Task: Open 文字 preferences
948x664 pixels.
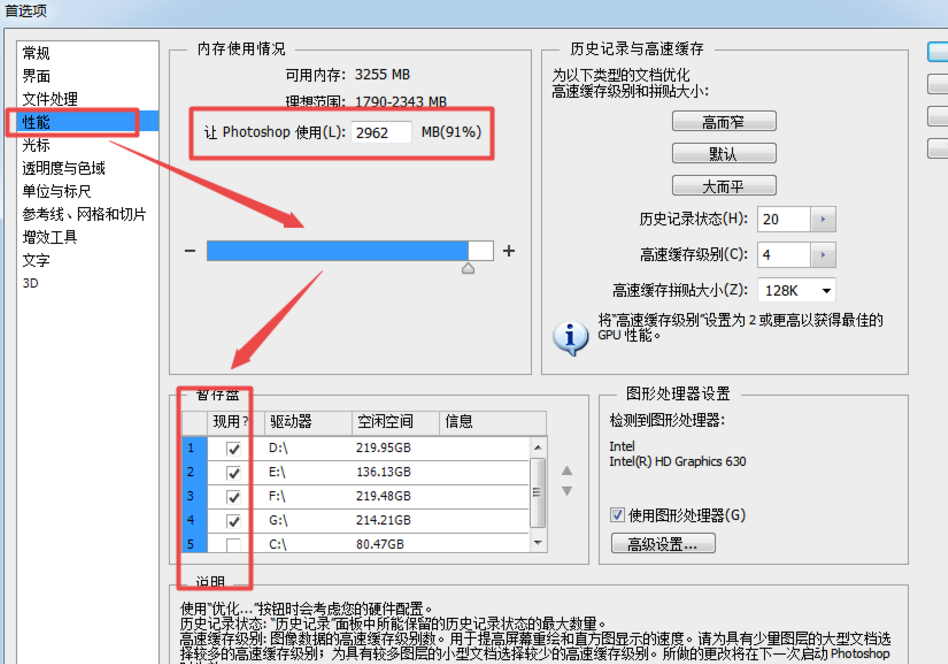Action: tap(36, 260)
